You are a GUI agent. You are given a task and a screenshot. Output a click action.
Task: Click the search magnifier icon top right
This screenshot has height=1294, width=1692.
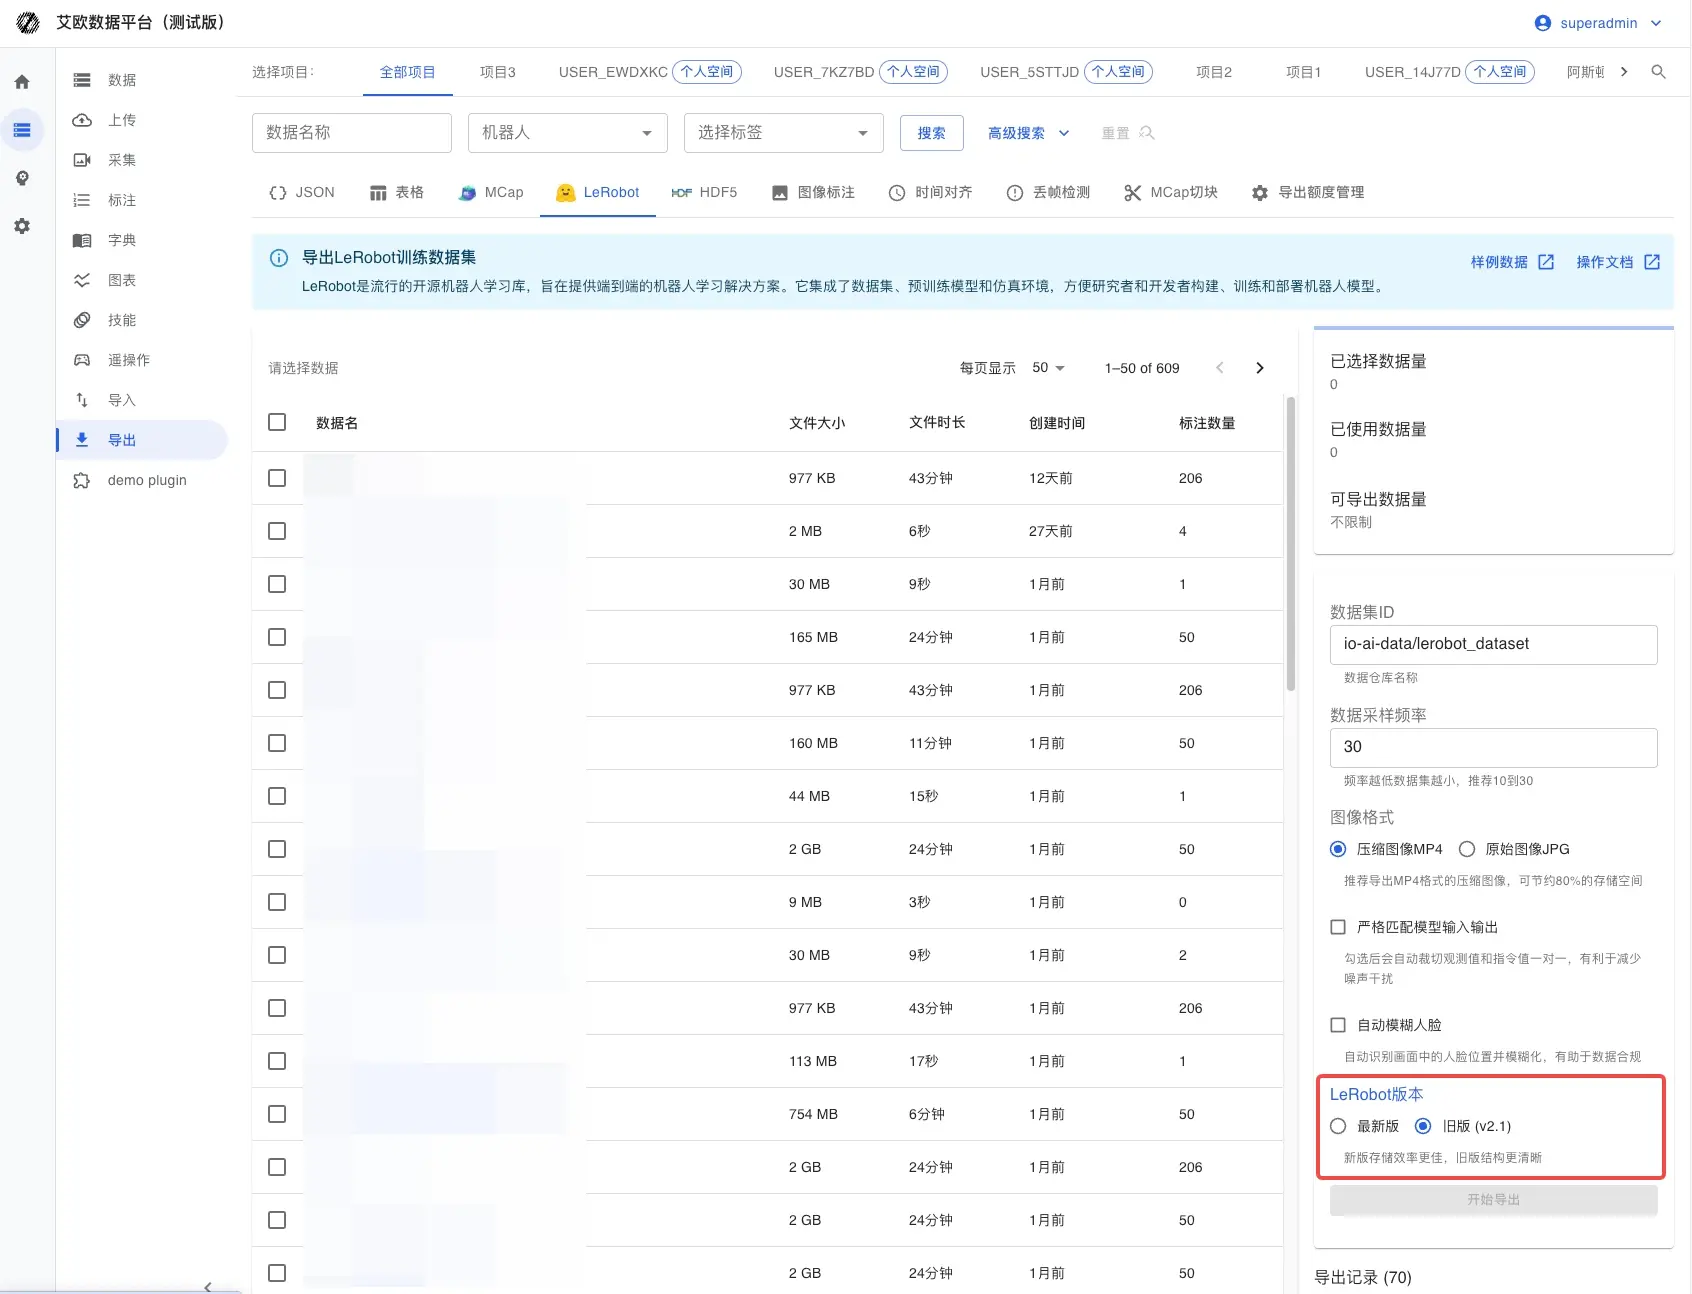(x=1659, y=72)
